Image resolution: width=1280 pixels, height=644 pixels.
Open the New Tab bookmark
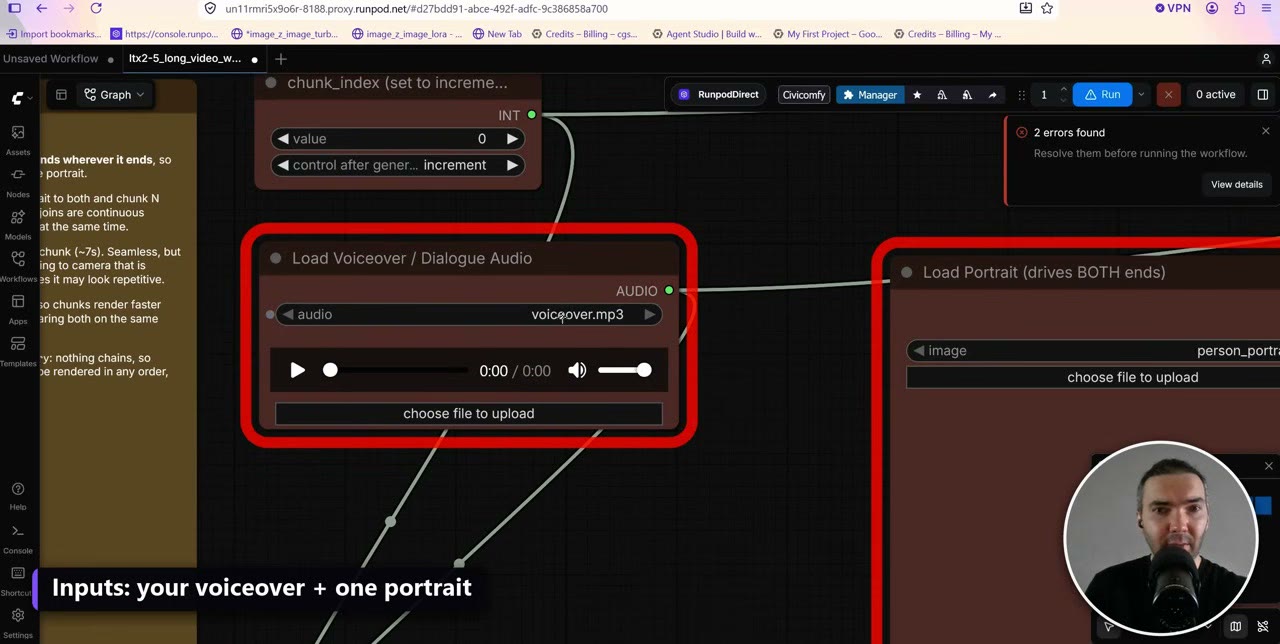[x=497, y=34]
